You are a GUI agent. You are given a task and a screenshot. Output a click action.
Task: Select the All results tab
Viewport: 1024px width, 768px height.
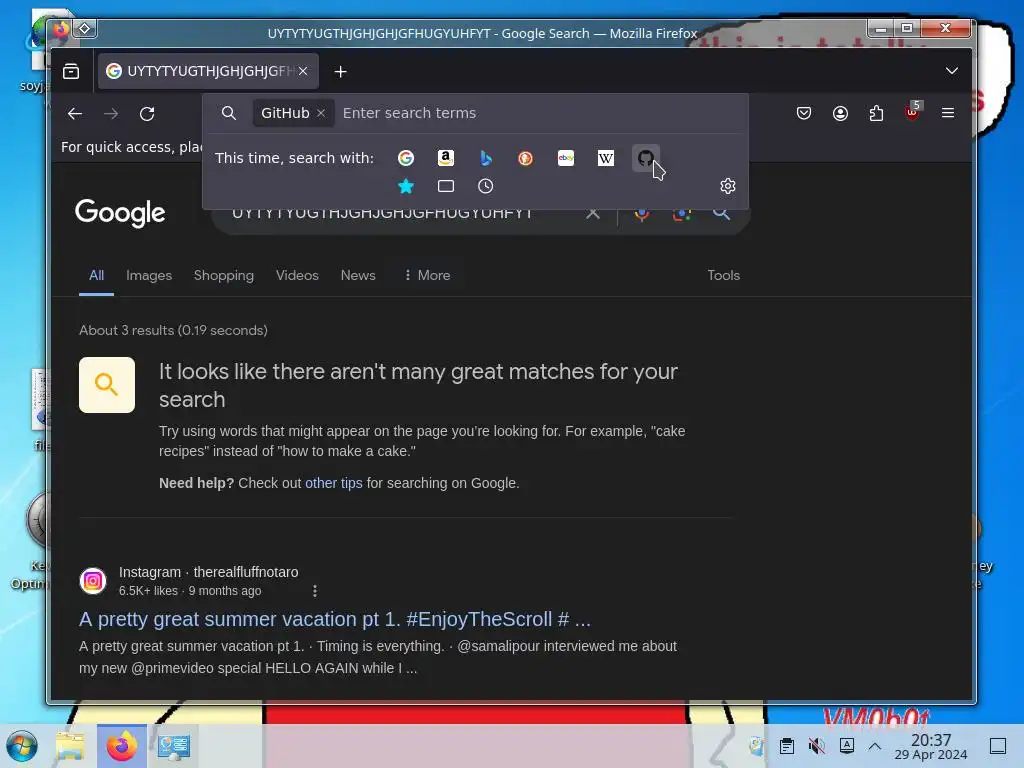(96, 276)
